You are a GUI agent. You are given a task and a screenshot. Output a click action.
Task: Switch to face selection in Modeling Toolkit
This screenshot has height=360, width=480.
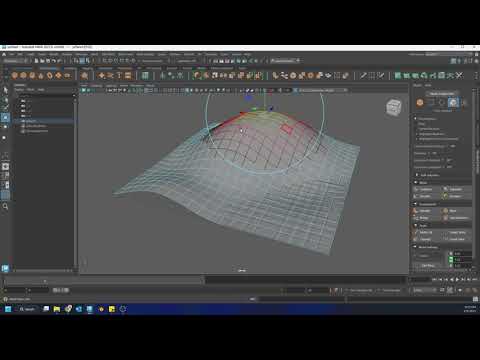(453, 103)
